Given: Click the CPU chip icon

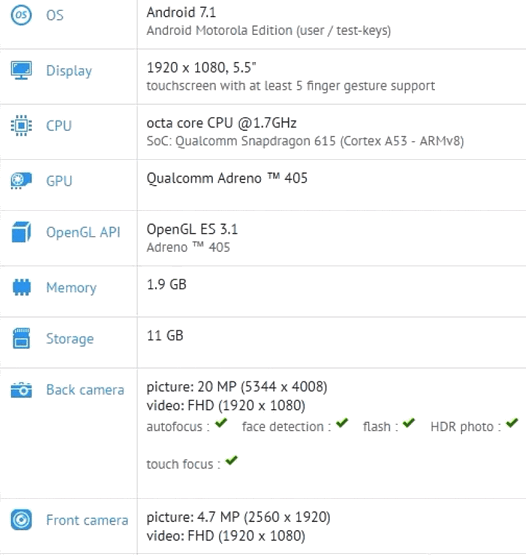Looking at the screenshot, I should coord(21,125).
